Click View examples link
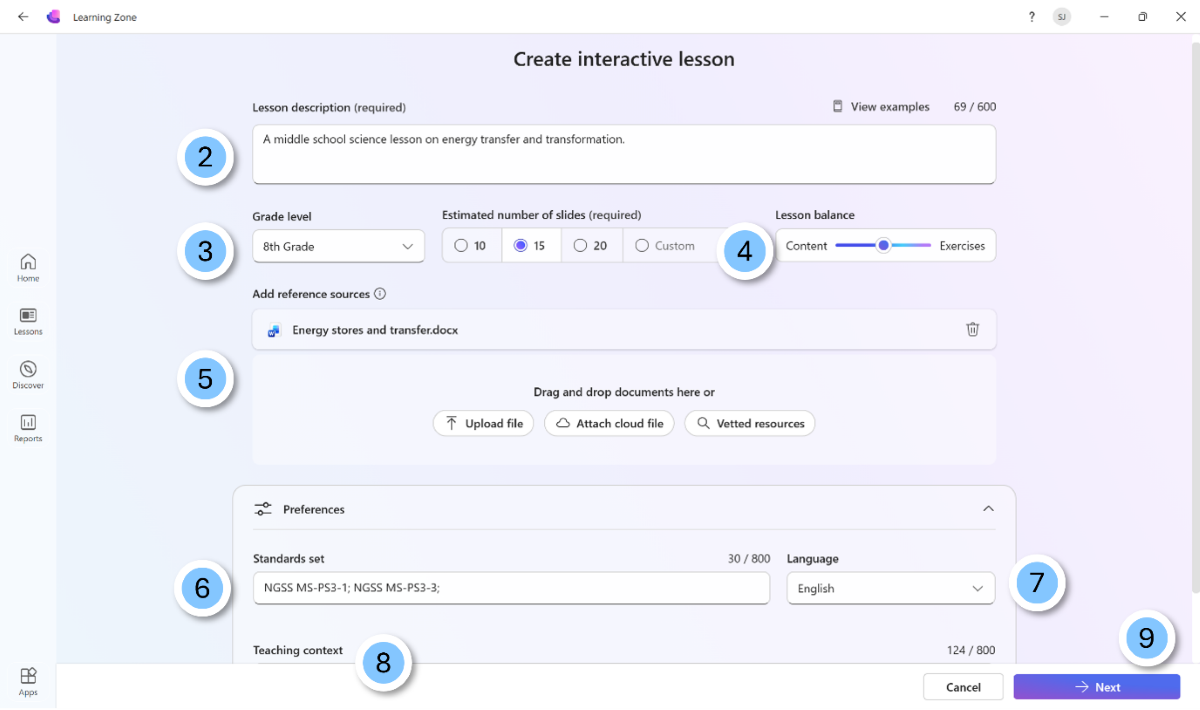This screenshot has width=1200, height=710. coord(881,107)
